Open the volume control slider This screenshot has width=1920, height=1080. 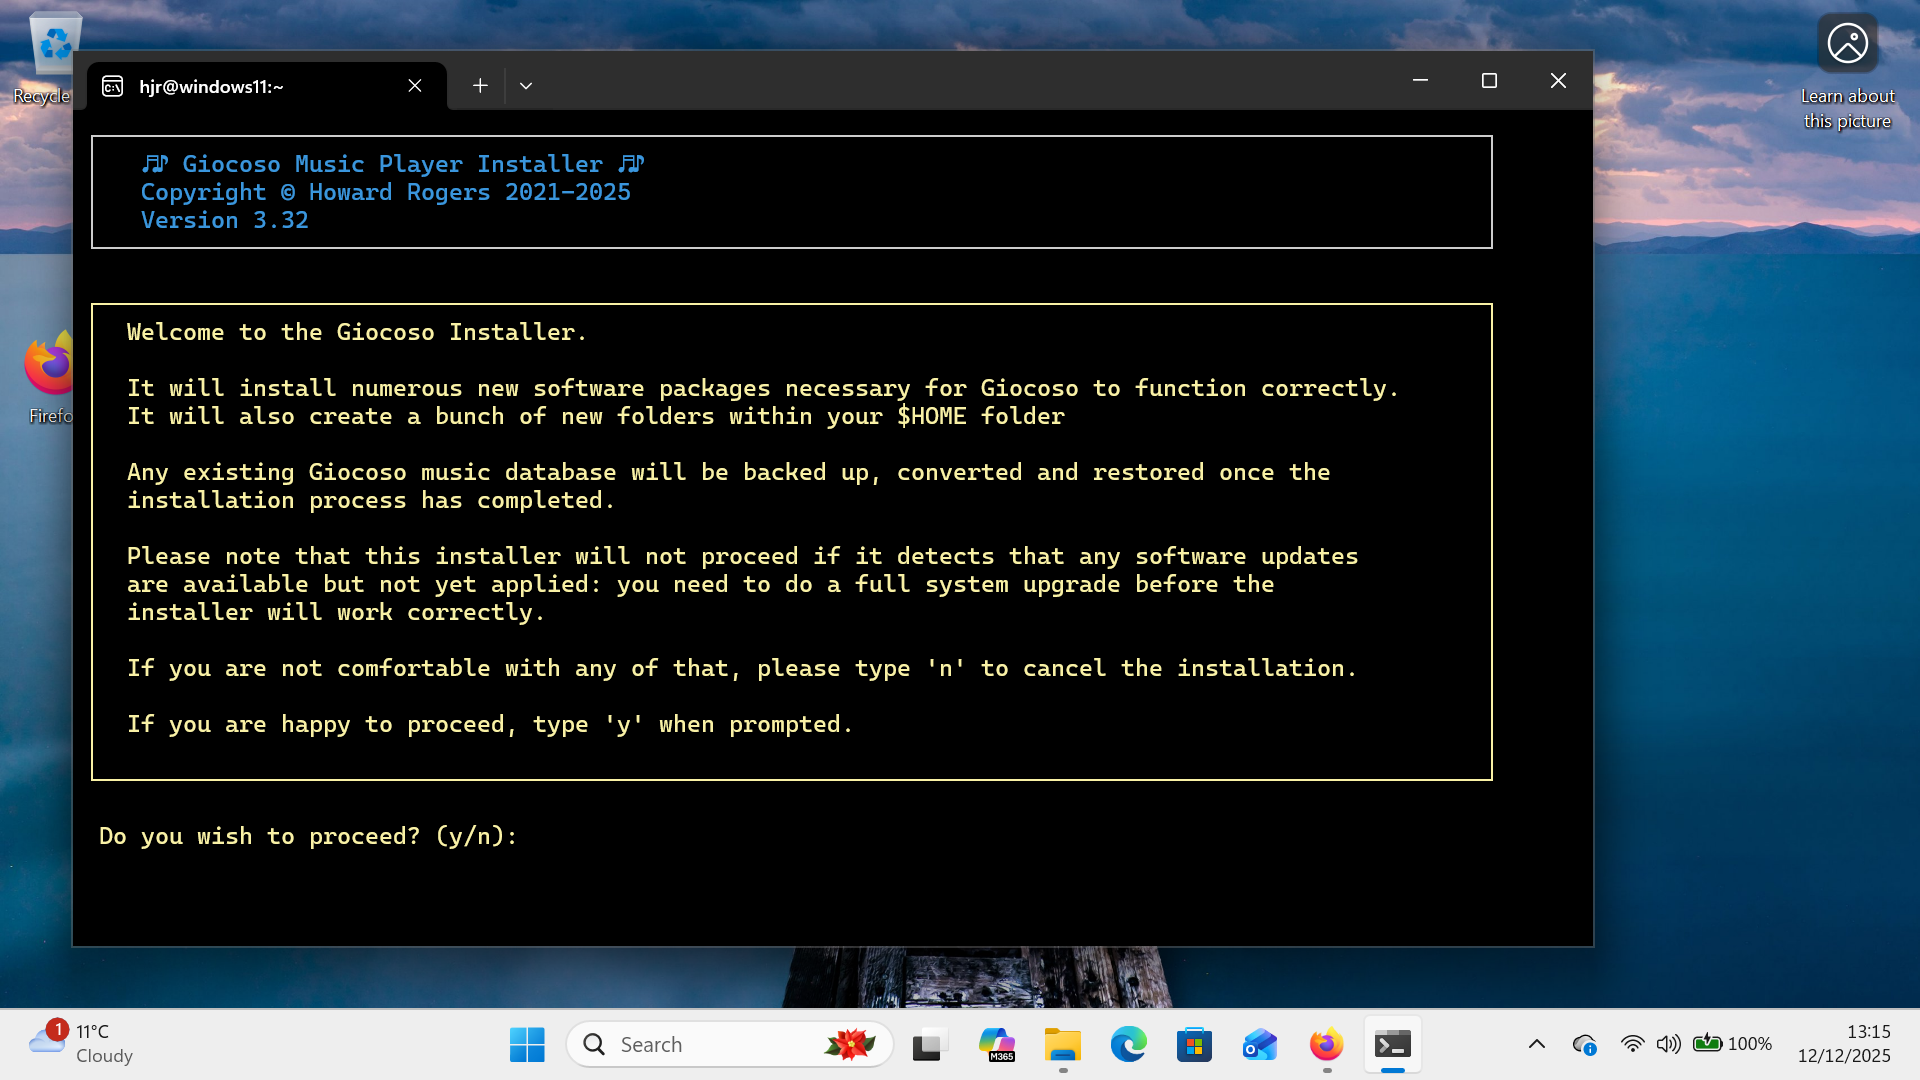click(x=1667, y=1044)
